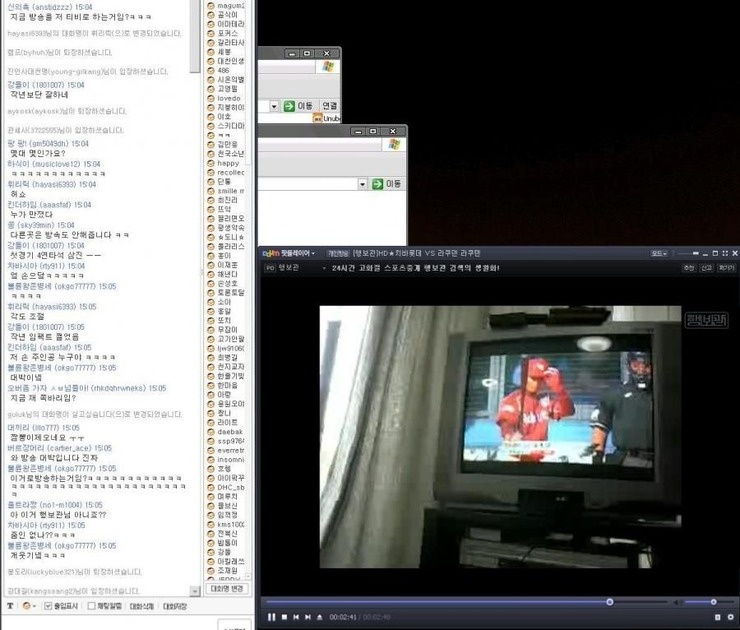Click chat sender '홀트라짱 (no1-m1004) 15:05'
Viewport: 740px width, 630px height.
(55, 504)
